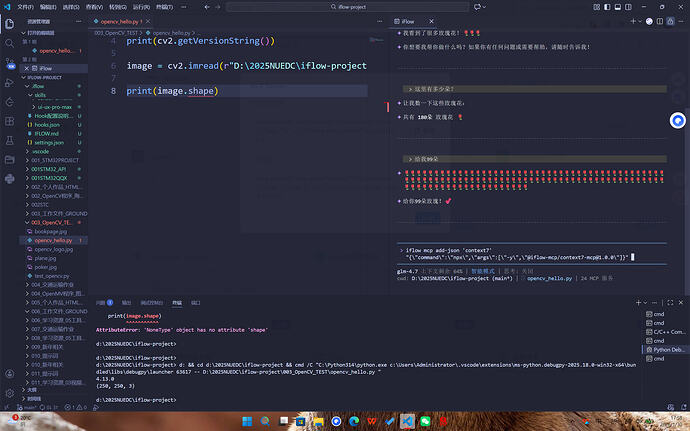Click the floating blue assistant circle icon
The image size is (690, 431).
pyautogui.click(x=677, y=120)
